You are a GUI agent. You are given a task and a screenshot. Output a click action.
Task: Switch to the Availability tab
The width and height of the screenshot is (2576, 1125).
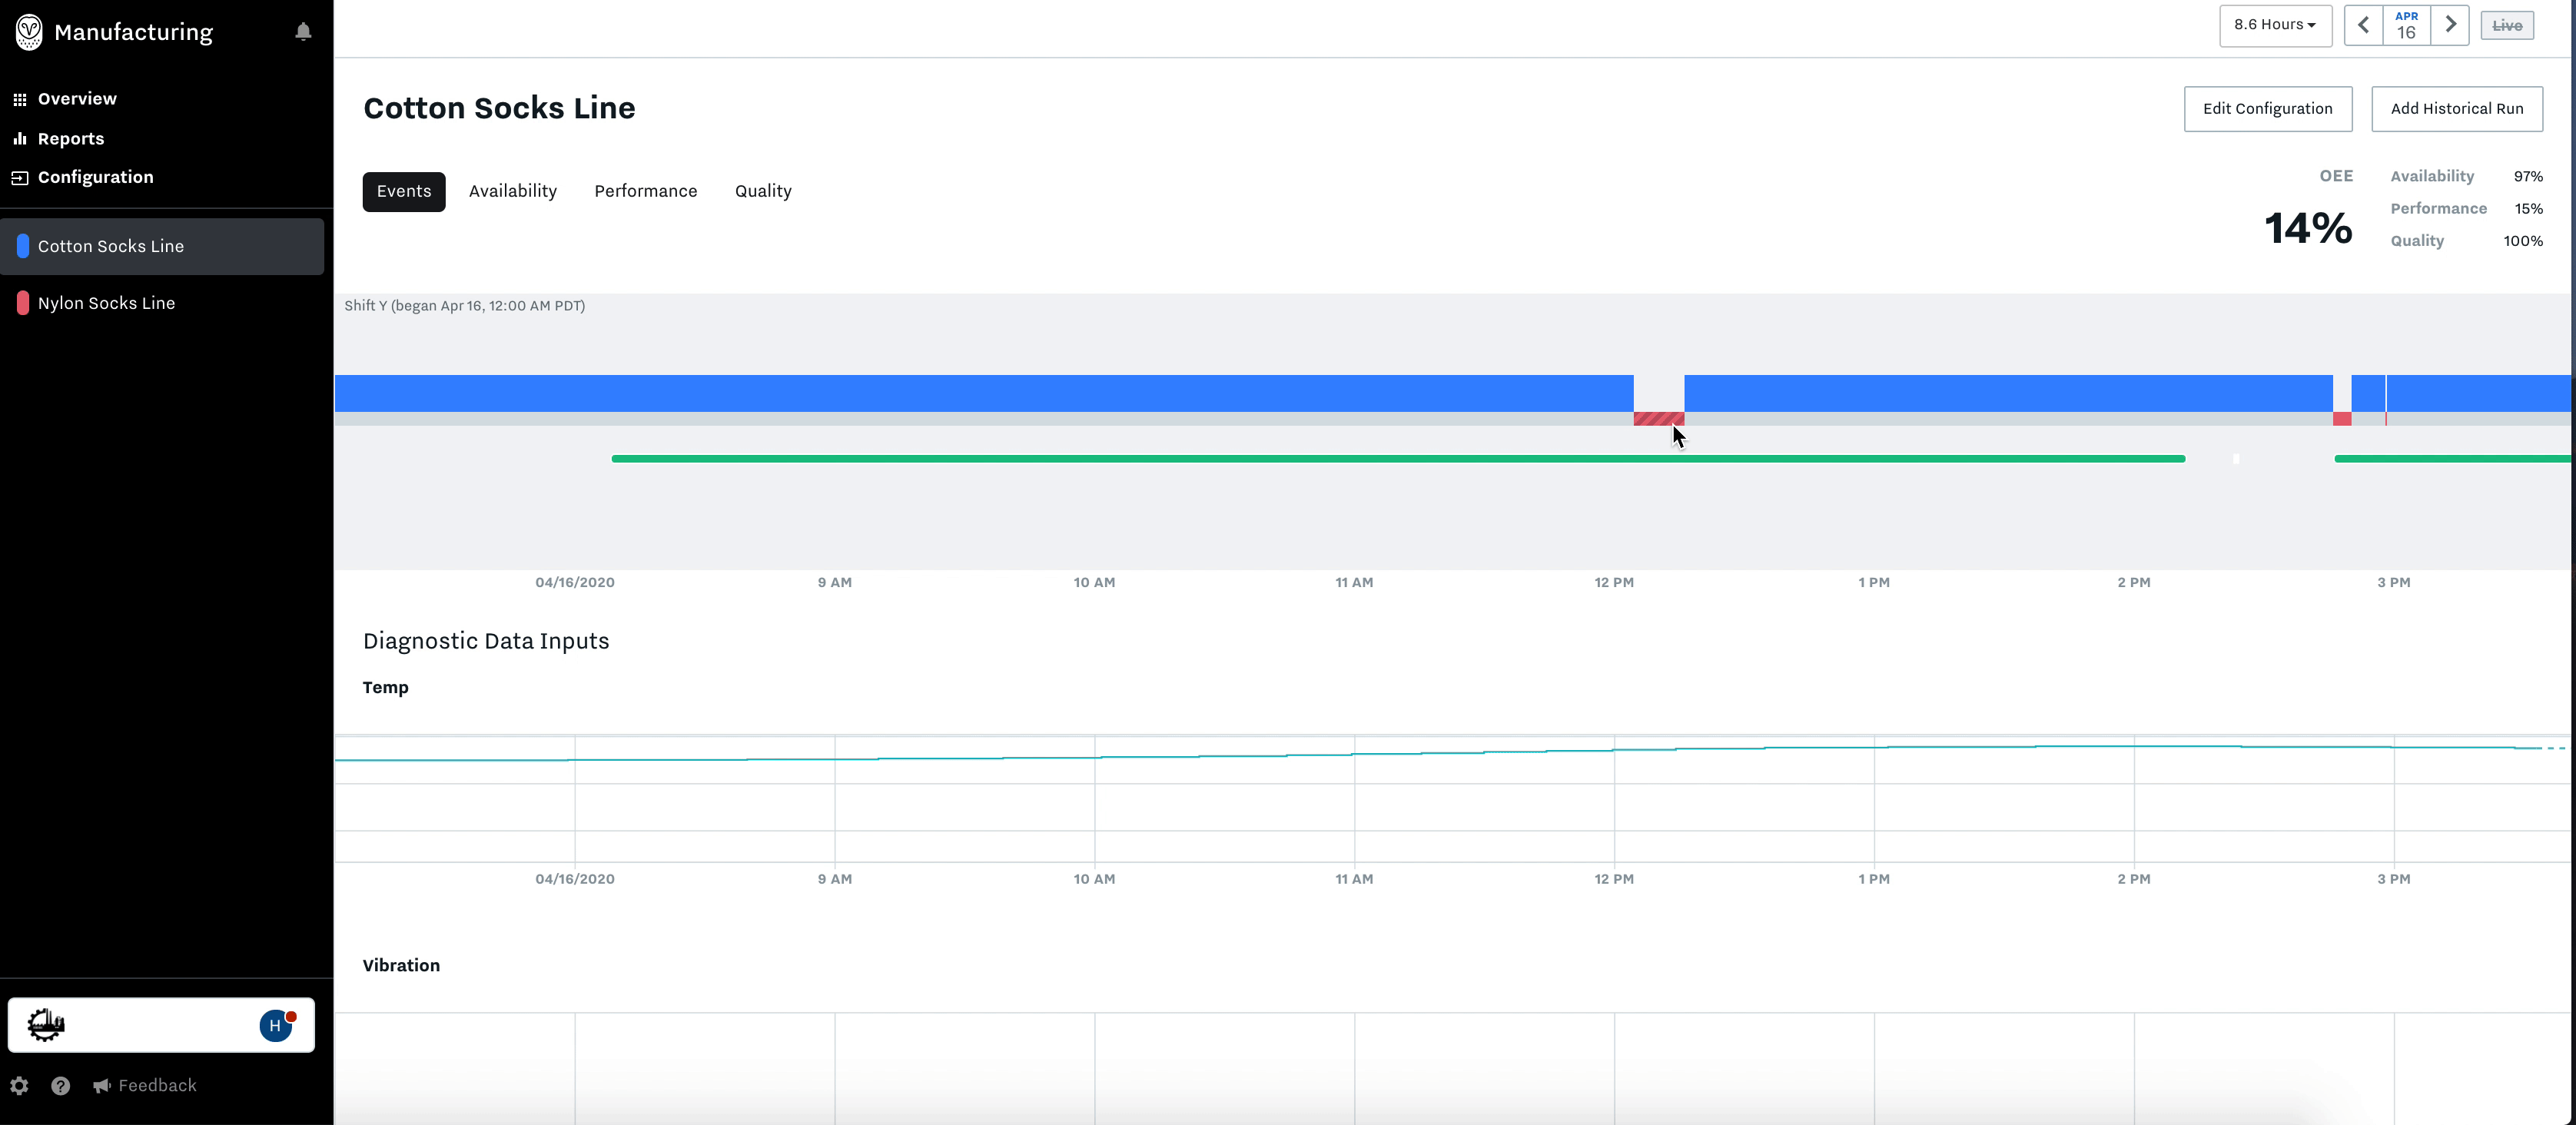coord(513,191)
